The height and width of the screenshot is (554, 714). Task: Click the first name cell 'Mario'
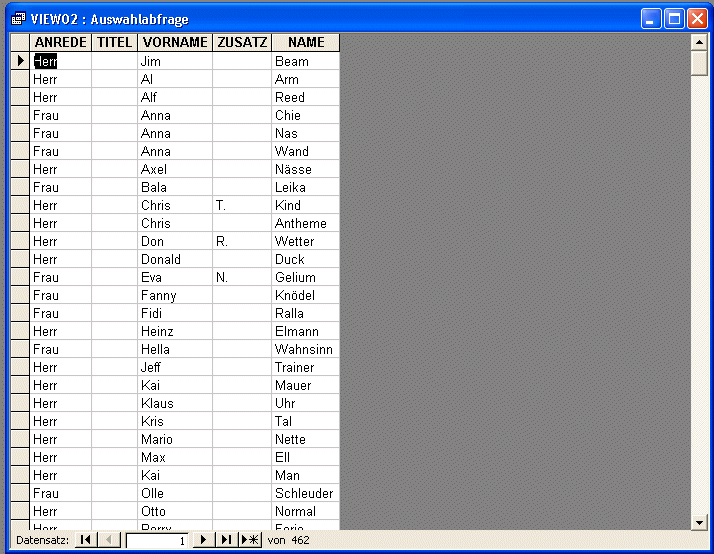[x=175, y=439]
